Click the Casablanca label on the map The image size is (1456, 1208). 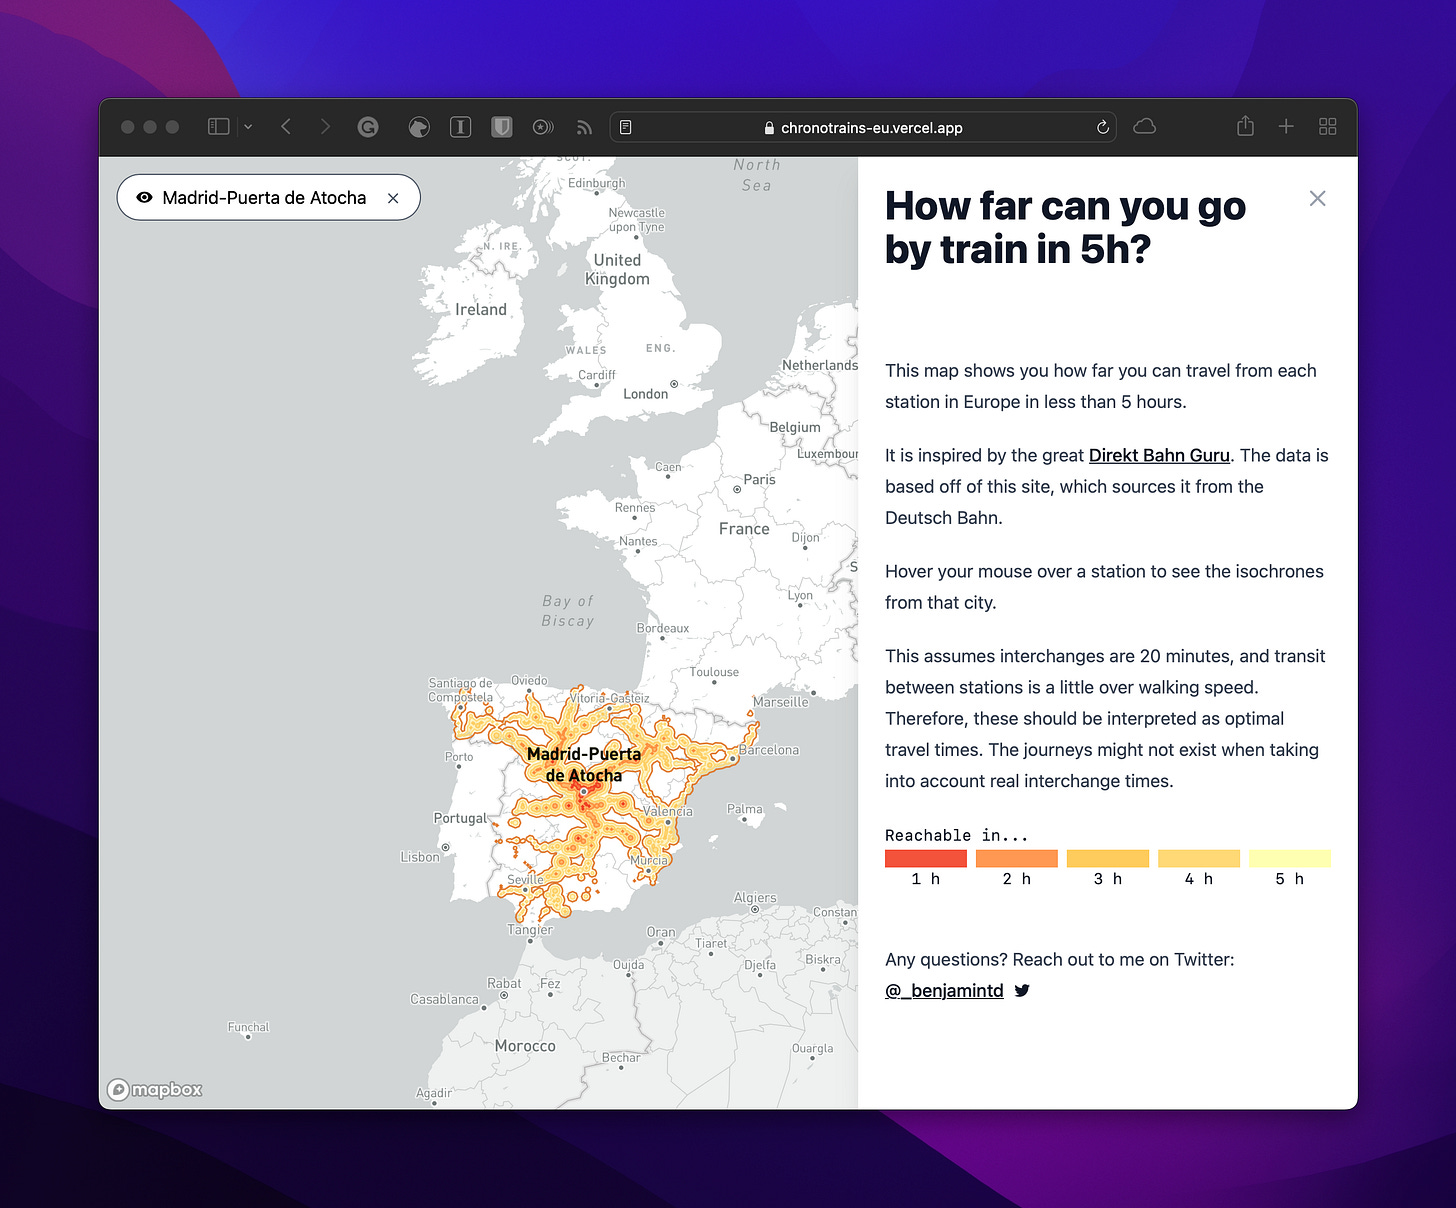pyautogui.click(x=444, y=999)
